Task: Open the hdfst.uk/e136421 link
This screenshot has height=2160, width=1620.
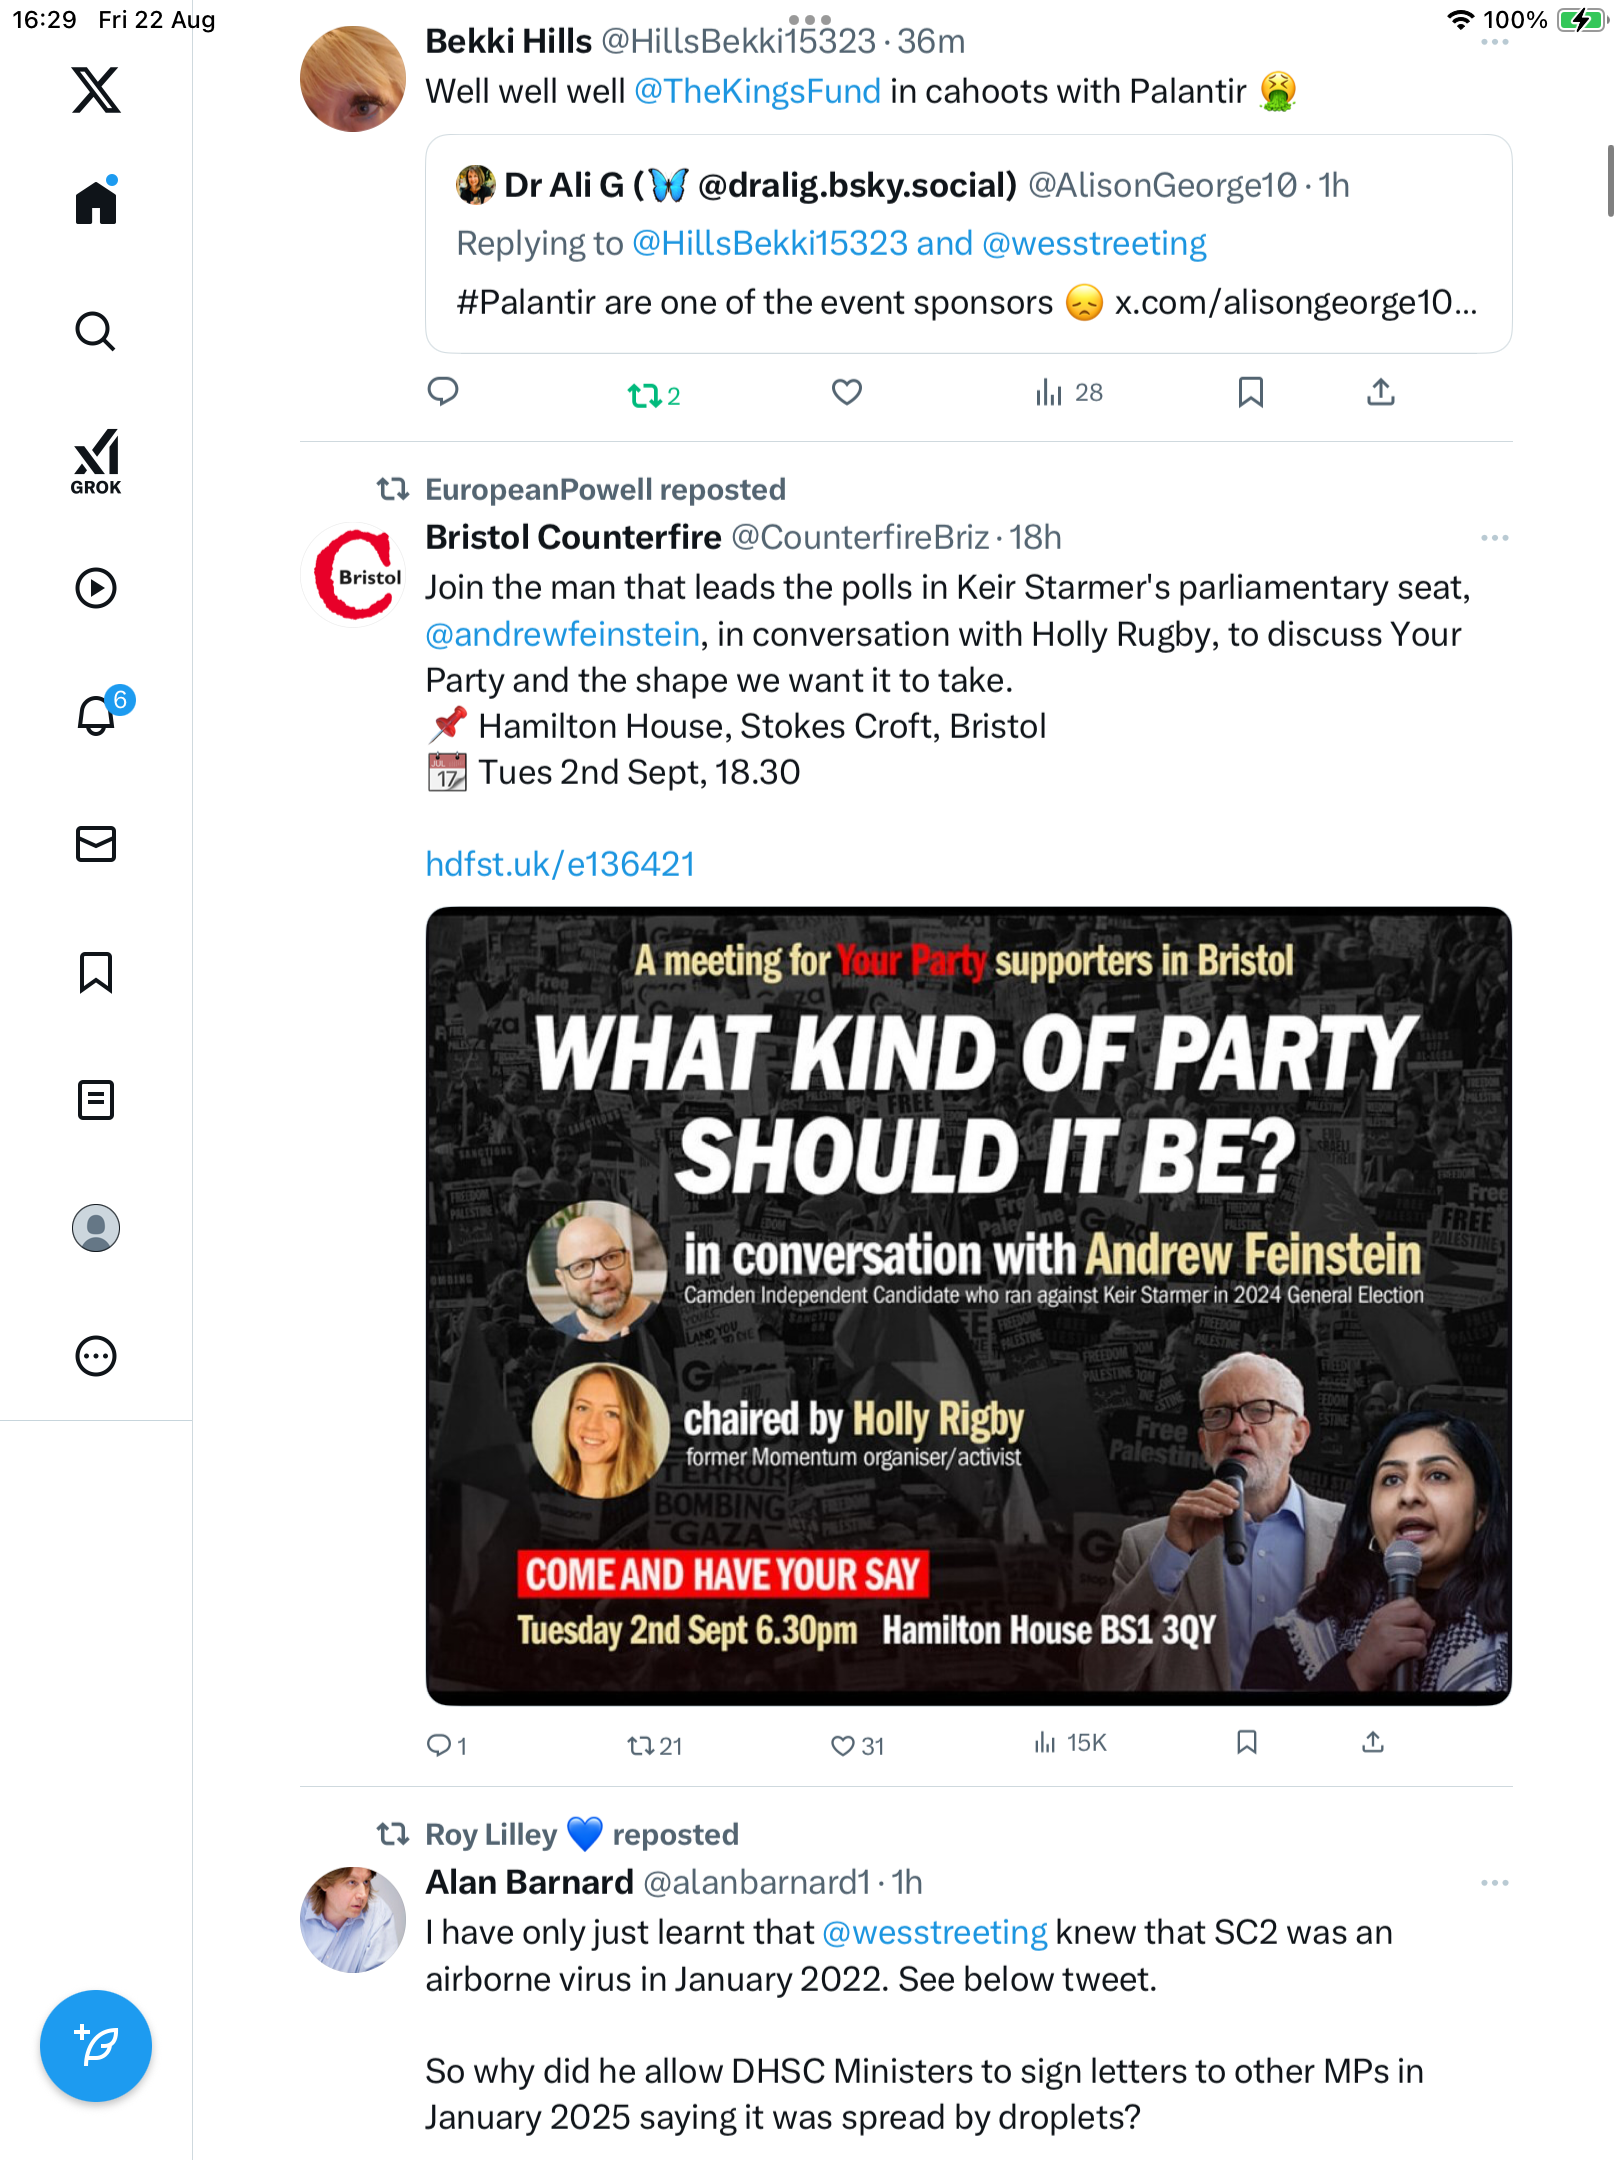Action: (x=560, y=864)
